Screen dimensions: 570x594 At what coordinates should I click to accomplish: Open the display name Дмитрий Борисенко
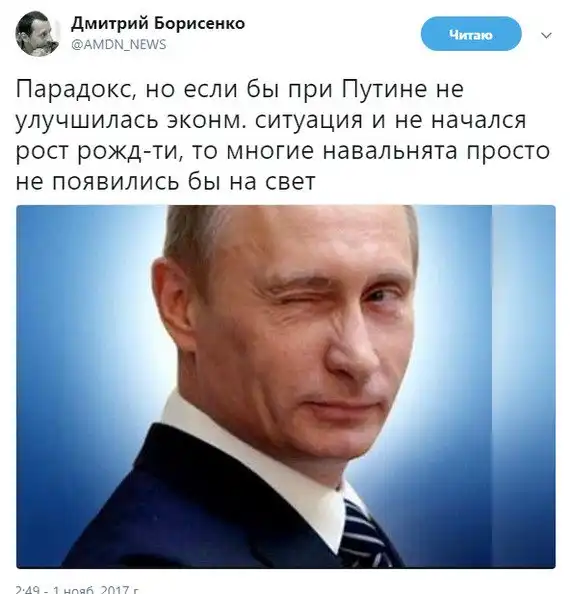pos(158,24)
